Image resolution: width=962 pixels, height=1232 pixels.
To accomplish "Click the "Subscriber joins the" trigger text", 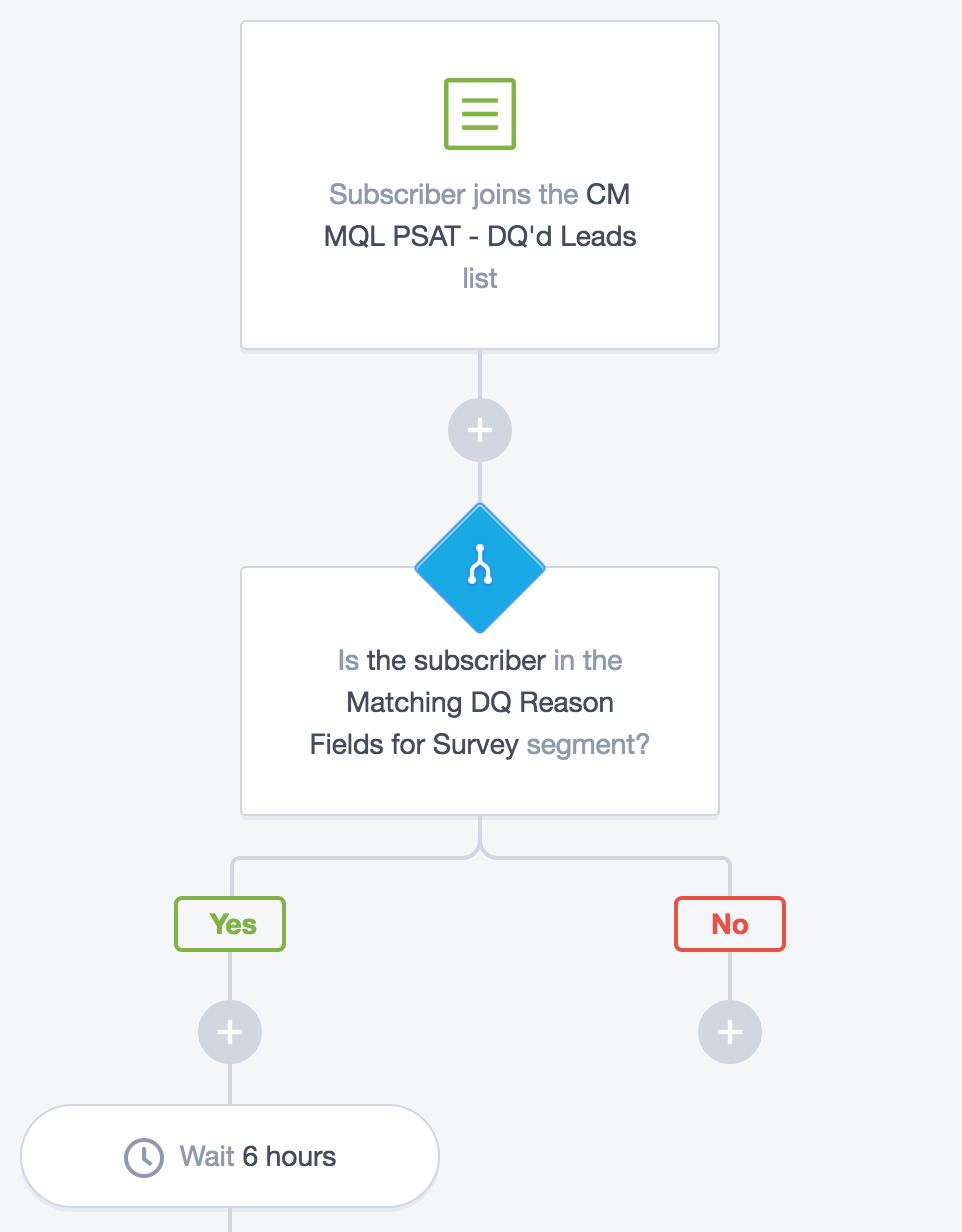I will [453, 194].
